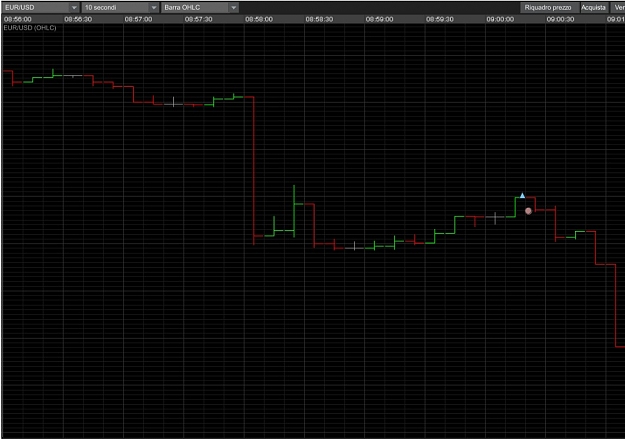Click the Riquadro prezzo button
The height and width of the screenshot is (439, 625).
(x=548, y=8)
